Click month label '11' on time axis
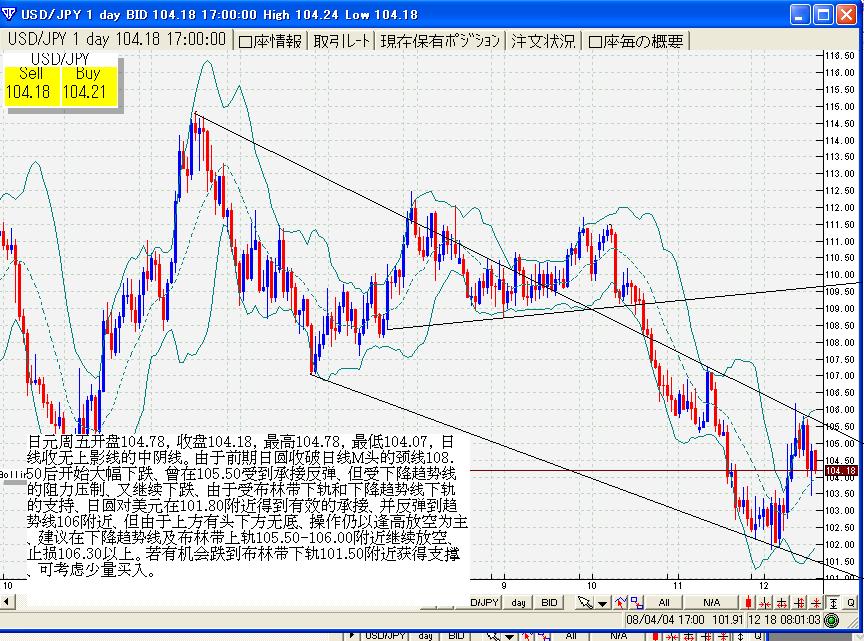 678,585
